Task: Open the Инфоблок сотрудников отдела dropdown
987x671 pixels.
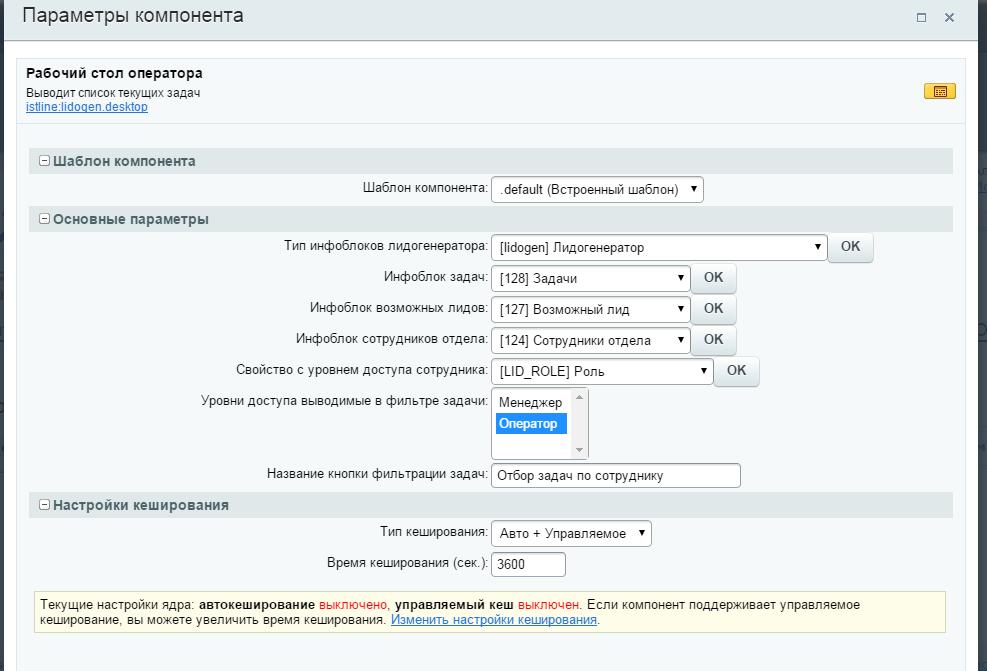Action: 590,340
